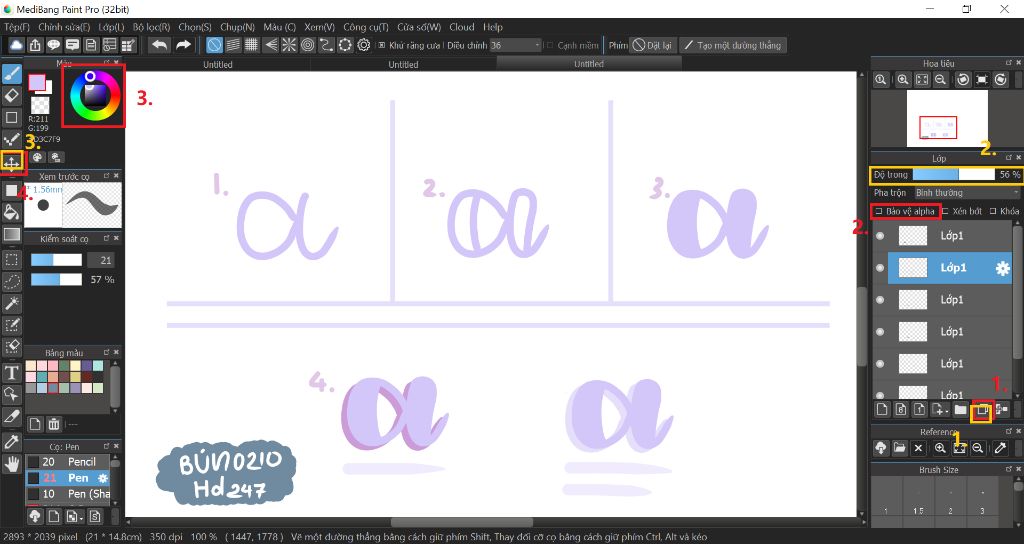Viewport: 1024px width, 544px height.
Task: Click the Undo arrow
Action: point(159,45)
